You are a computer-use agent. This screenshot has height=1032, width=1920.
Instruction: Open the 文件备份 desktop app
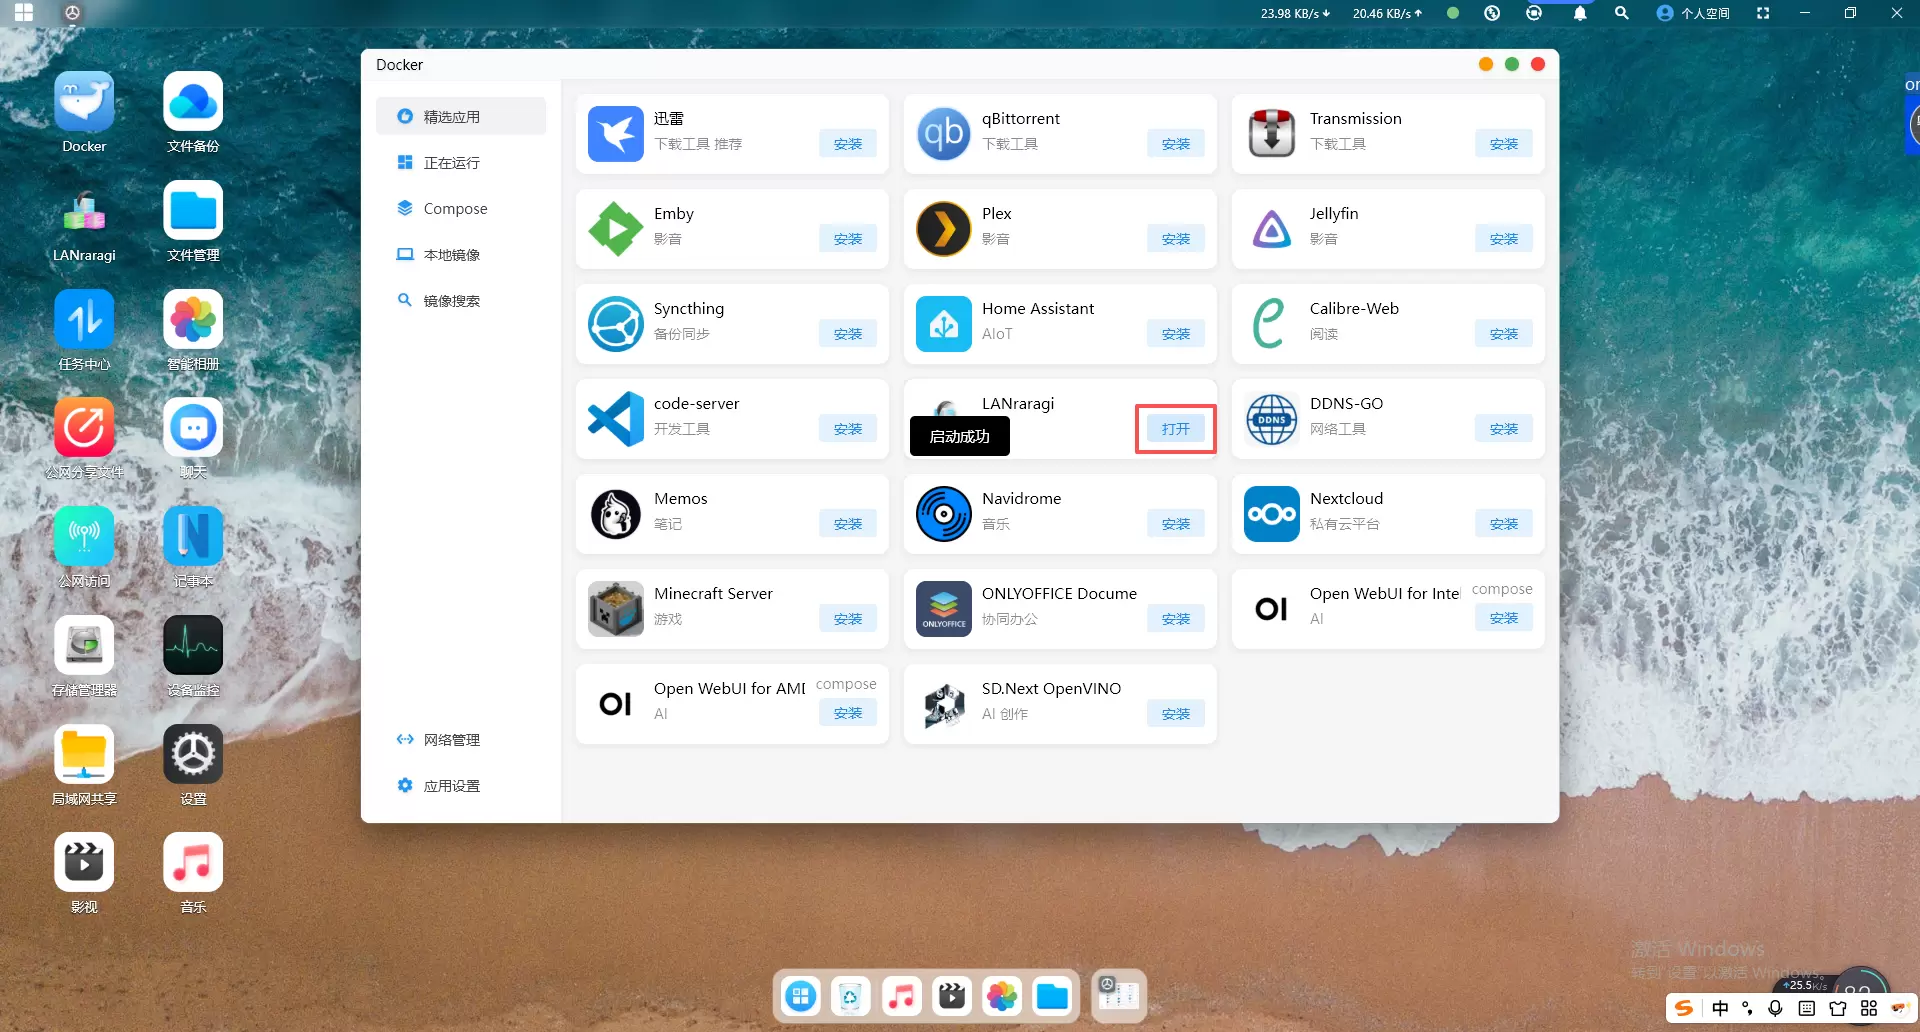(193, 102)
